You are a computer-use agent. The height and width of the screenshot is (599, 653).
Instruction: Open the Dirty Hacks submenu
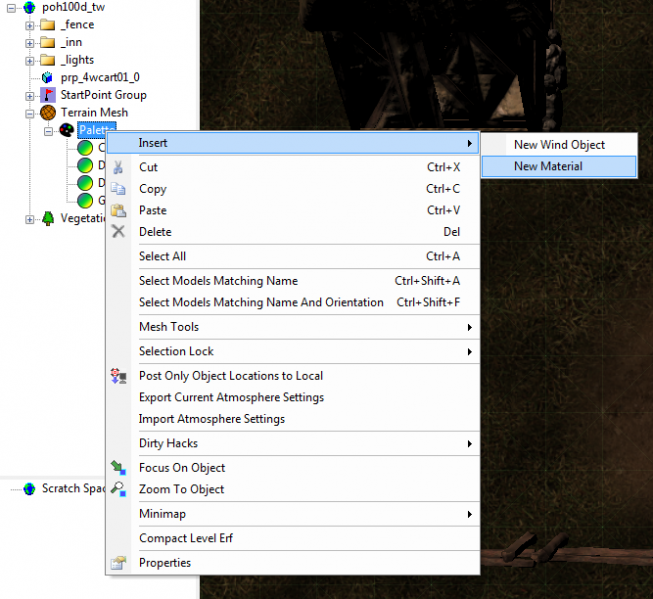pyautogui.click(x=168, y=443)
